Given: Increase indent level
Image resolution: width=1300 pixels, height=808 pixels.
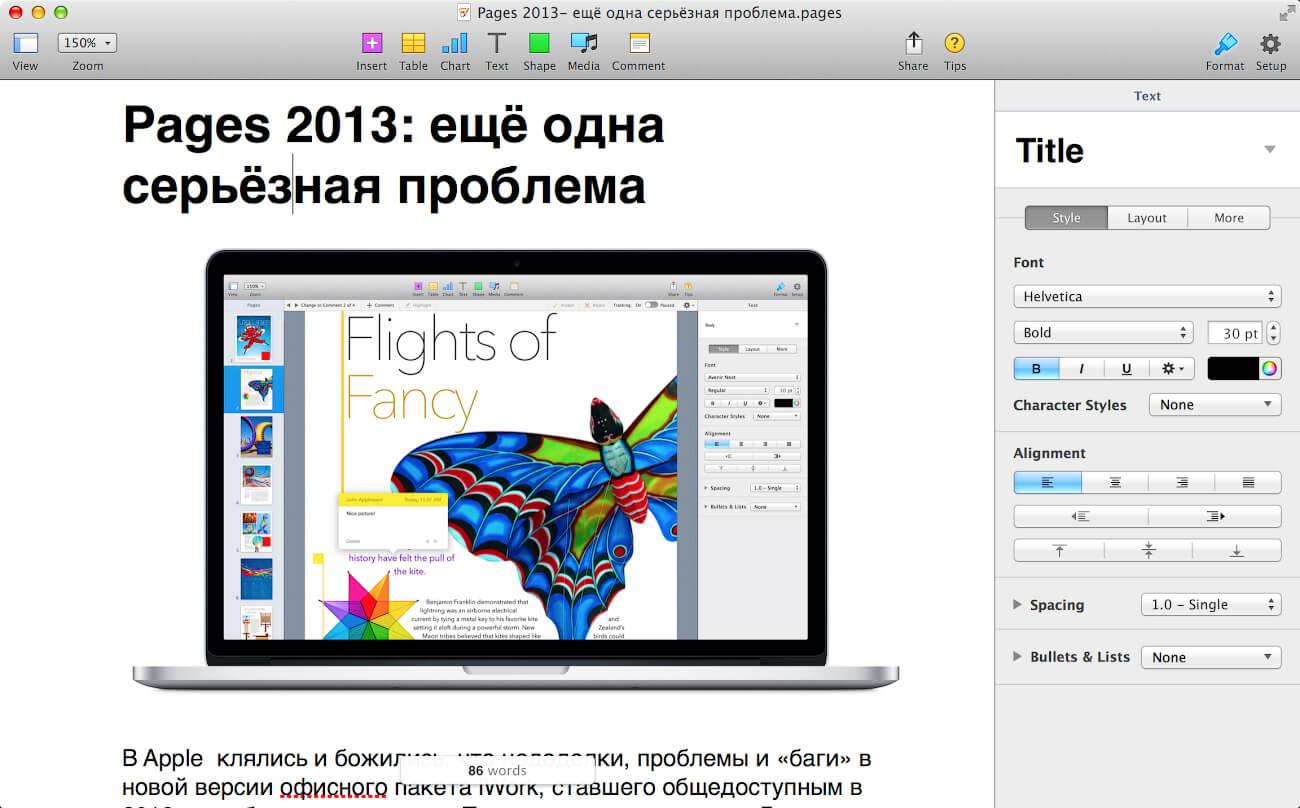Looking at the screenshot, I should 1215,517.
